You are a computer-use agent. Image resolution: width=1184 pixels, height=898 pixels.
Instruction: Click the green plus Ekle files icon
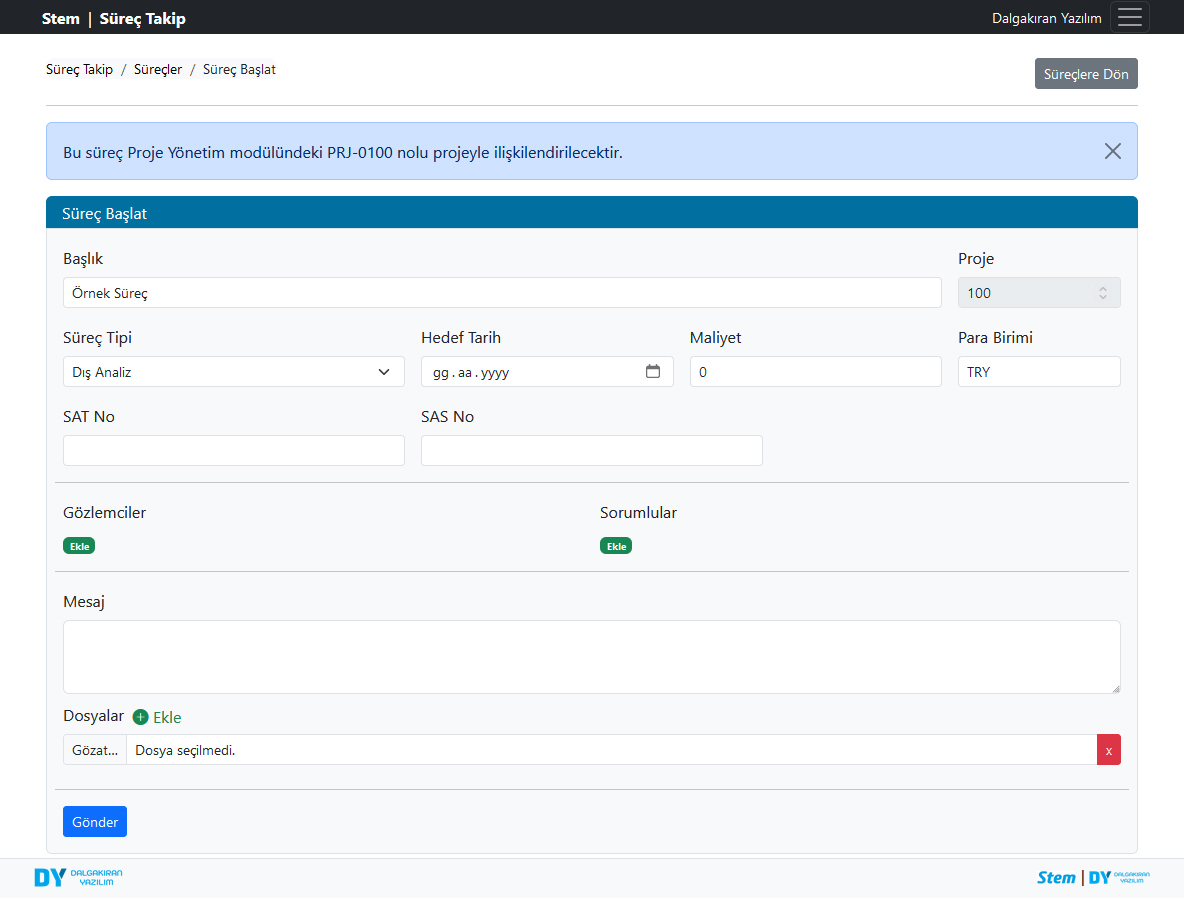point(141,717)
